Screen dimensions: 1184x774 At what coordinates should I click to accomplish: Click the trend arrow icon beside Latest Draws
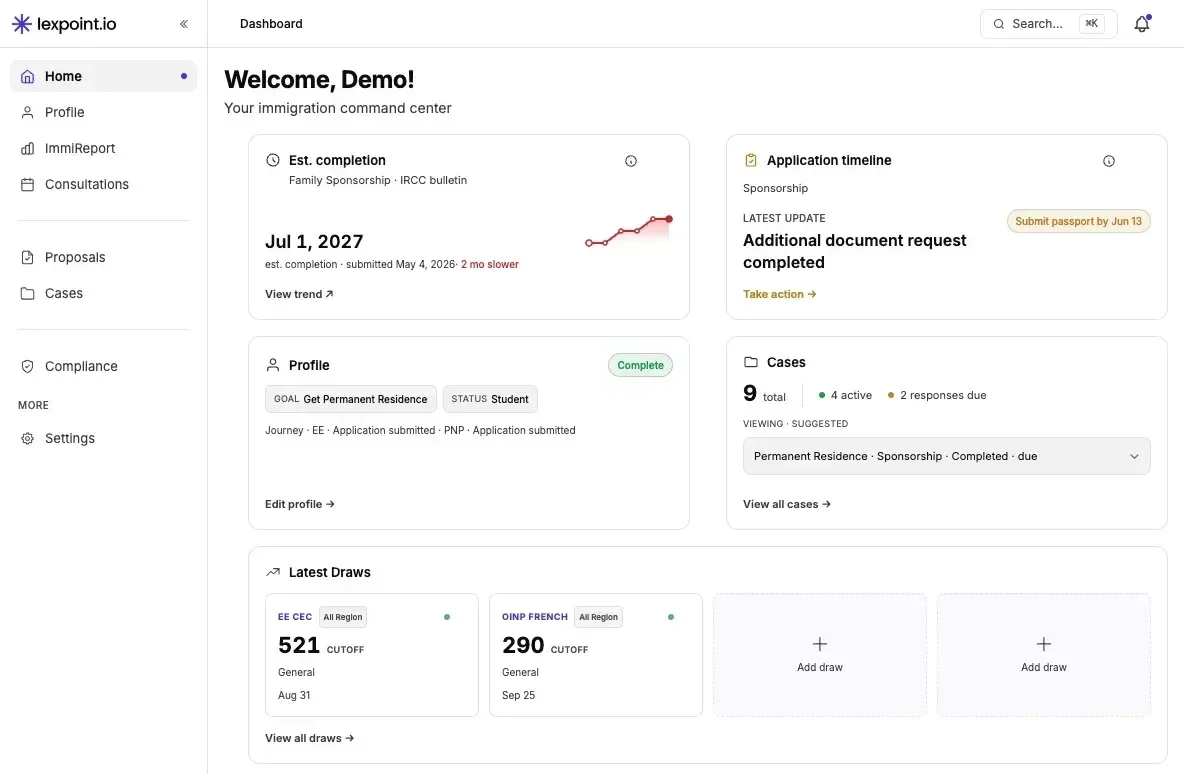pos(273,572)
